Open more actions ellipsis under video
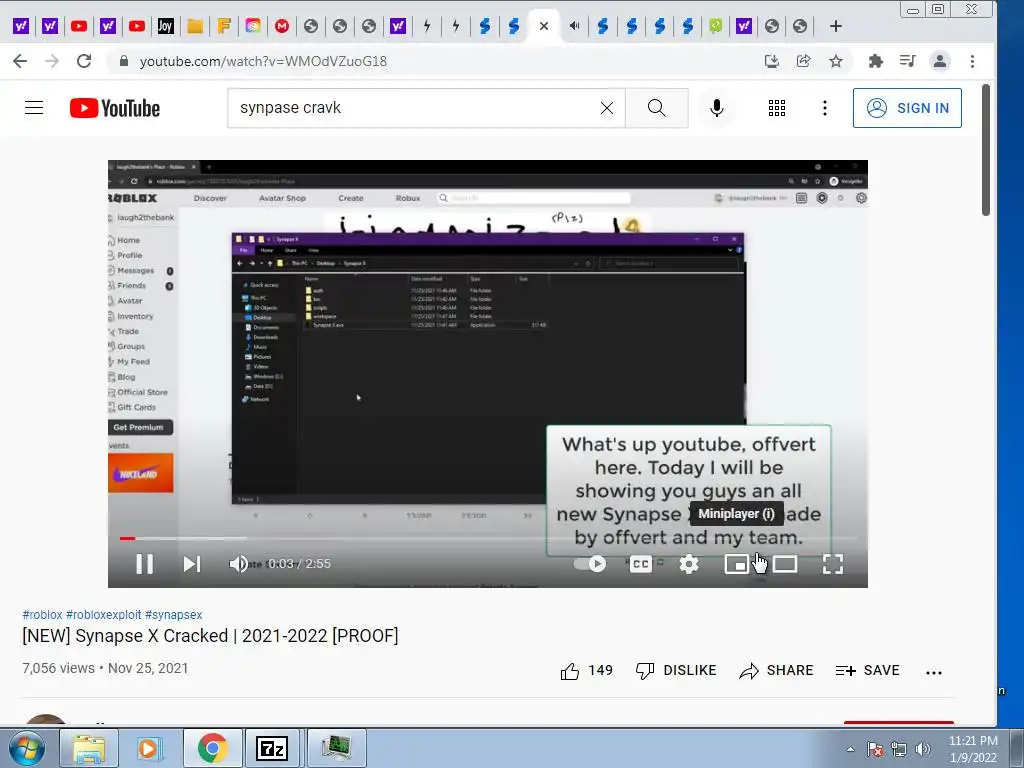This screenshot has height=768, width=1024. point(934,672)
